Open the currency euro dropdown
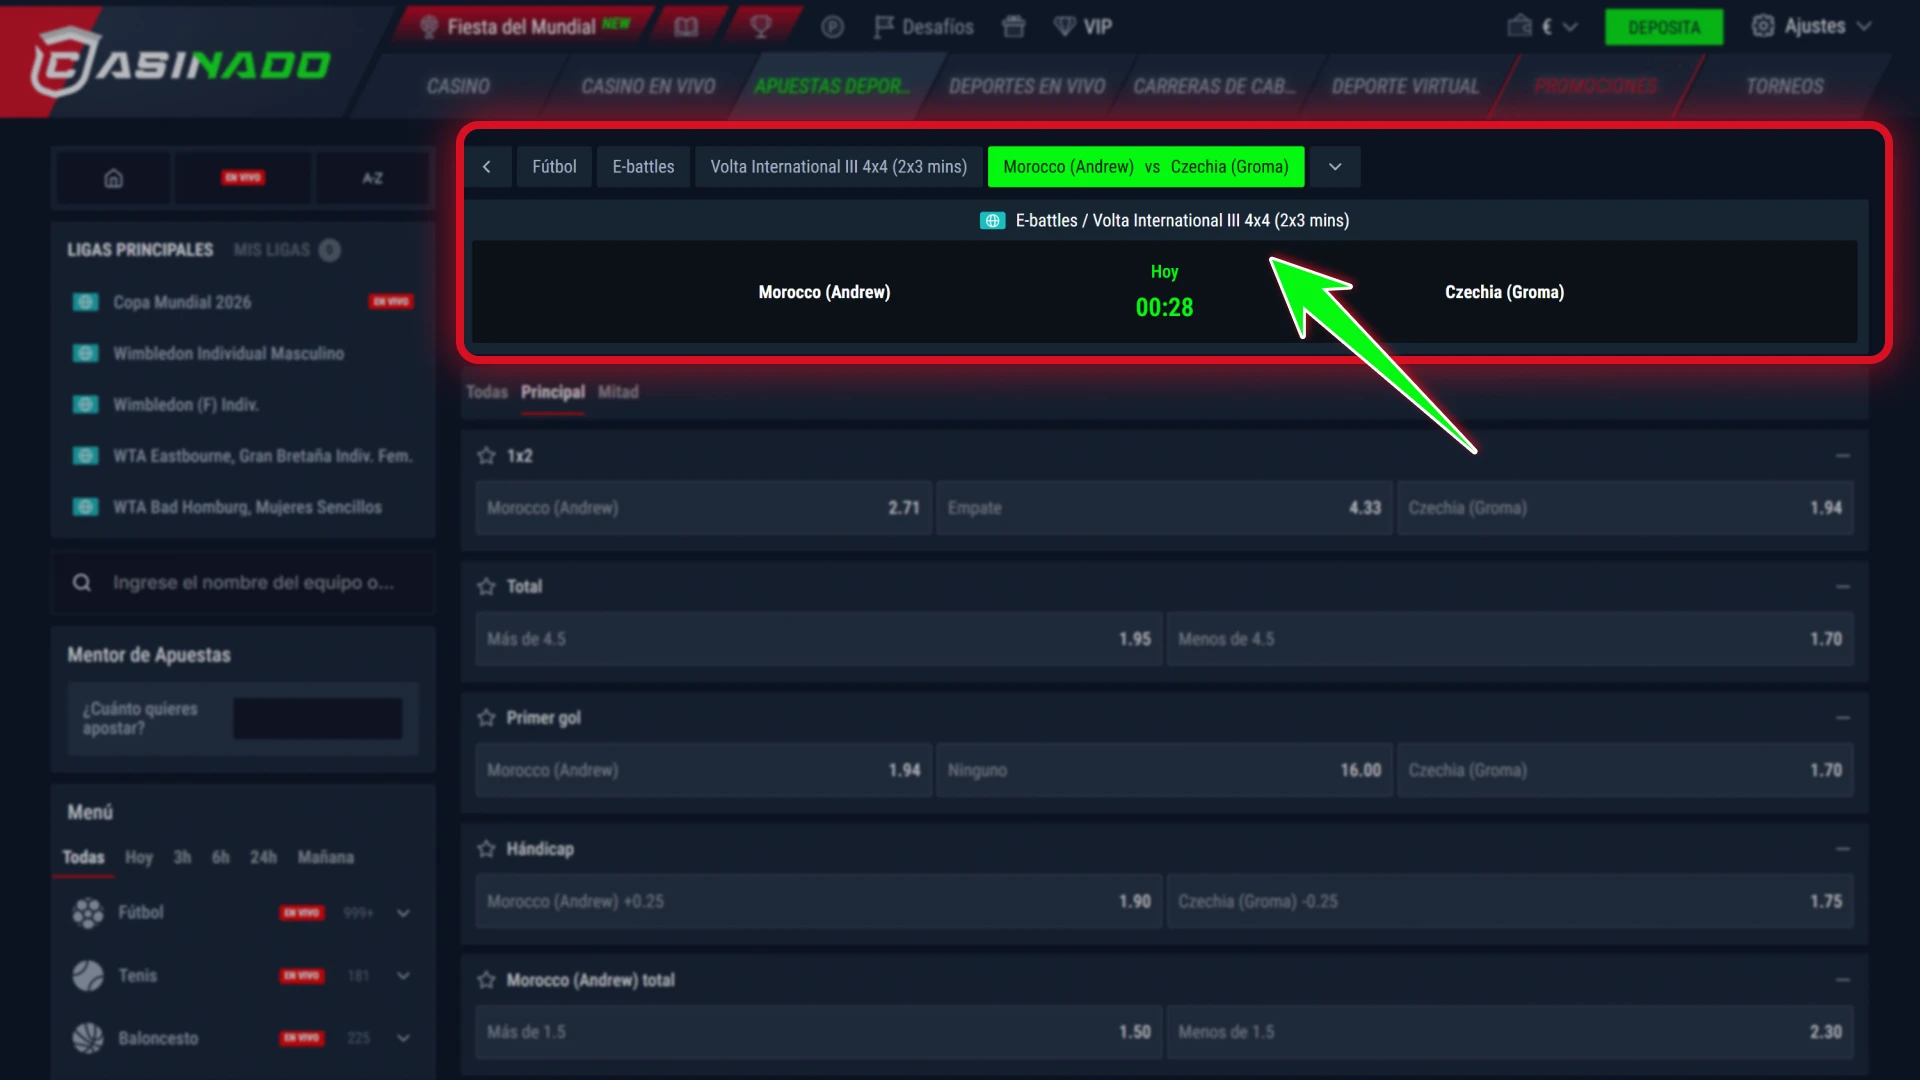The height and width of the screenshot is (1080, 1920). pyautogui.click(x=1560, y=27)
